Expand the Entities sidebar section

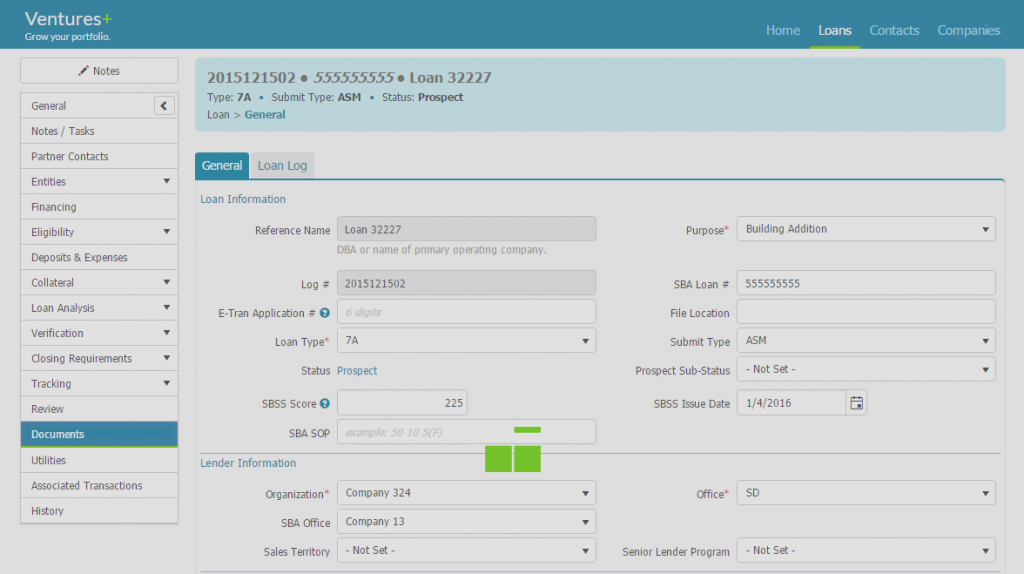coord(167,182)
